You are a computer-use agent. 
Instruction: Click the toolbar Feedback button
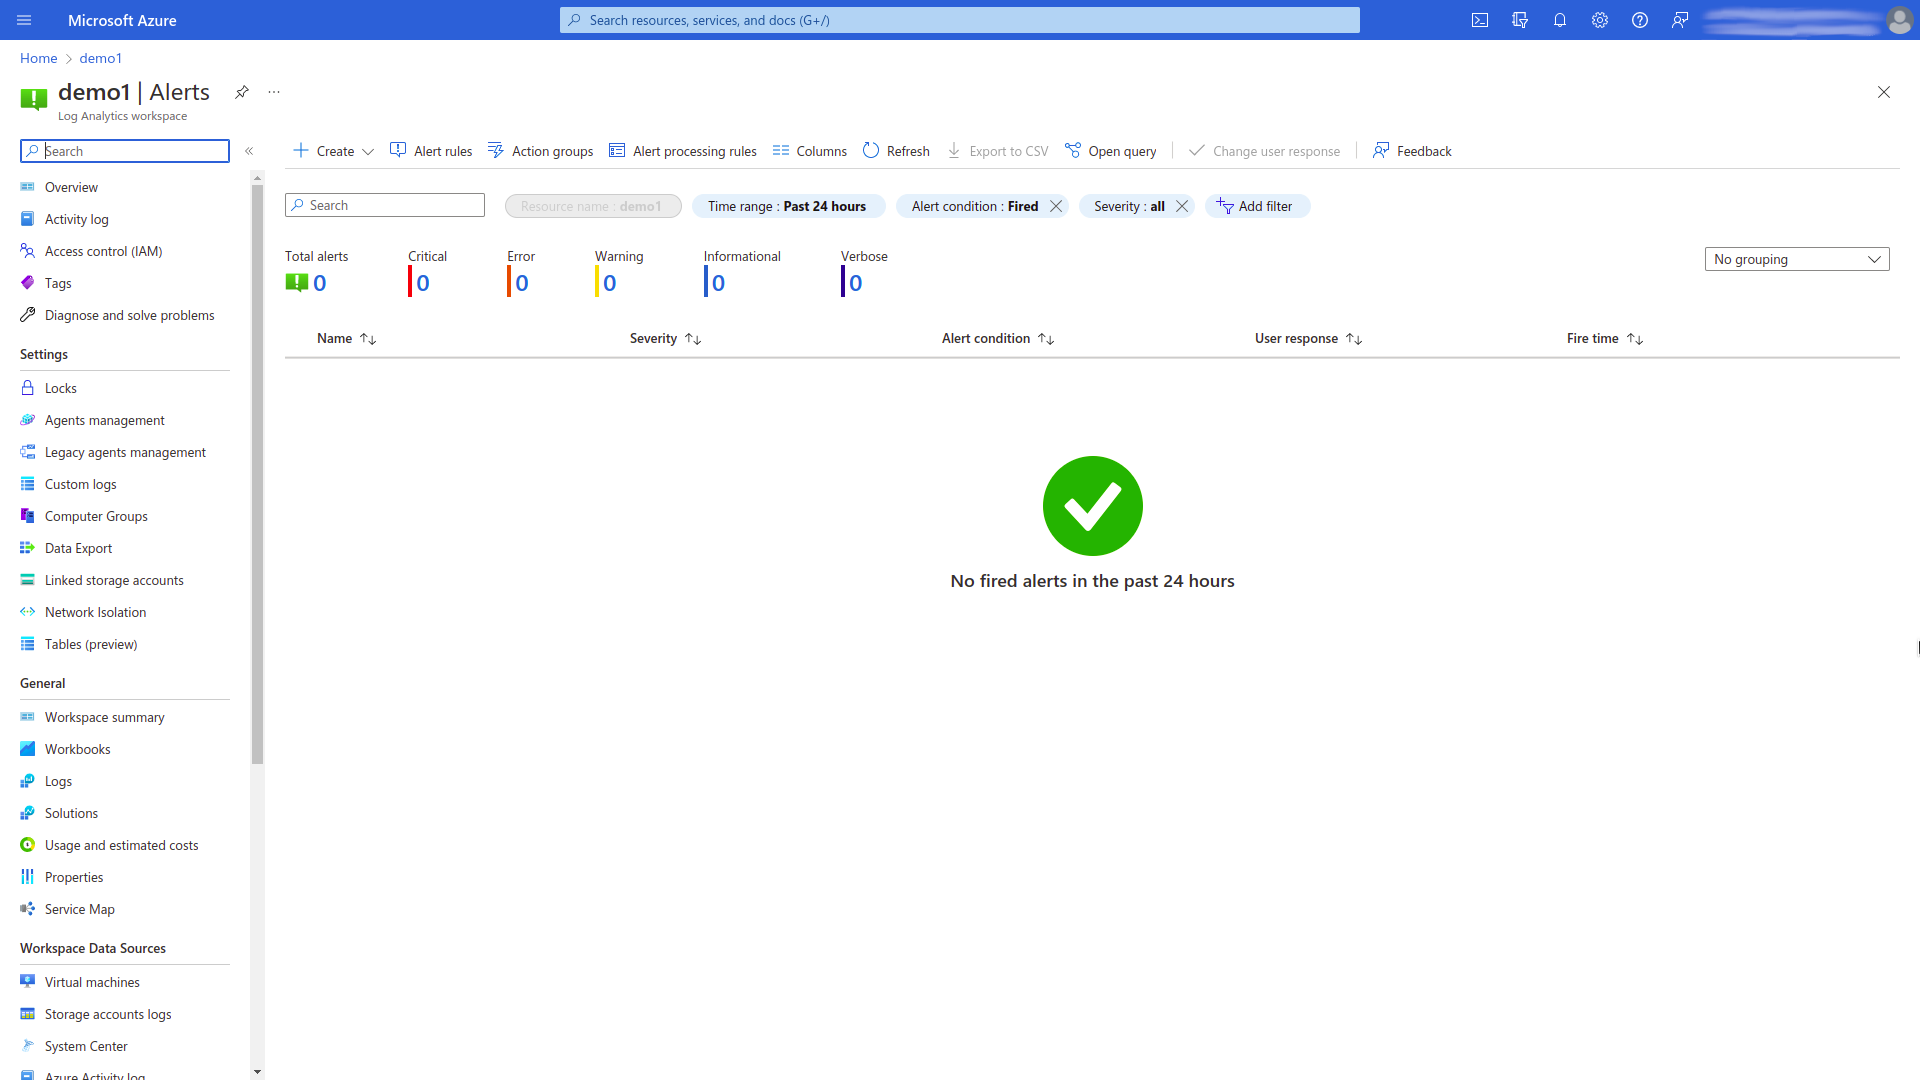[x=1412, y=151]
